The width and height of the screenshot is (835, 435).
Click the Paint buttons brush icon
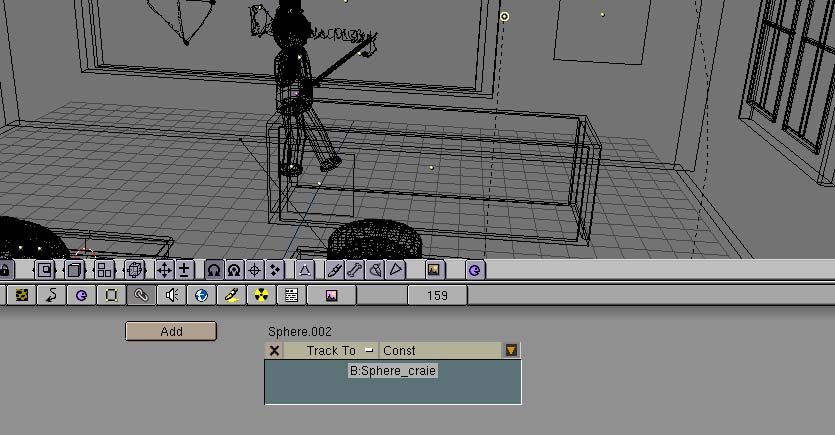coord(231,295)
